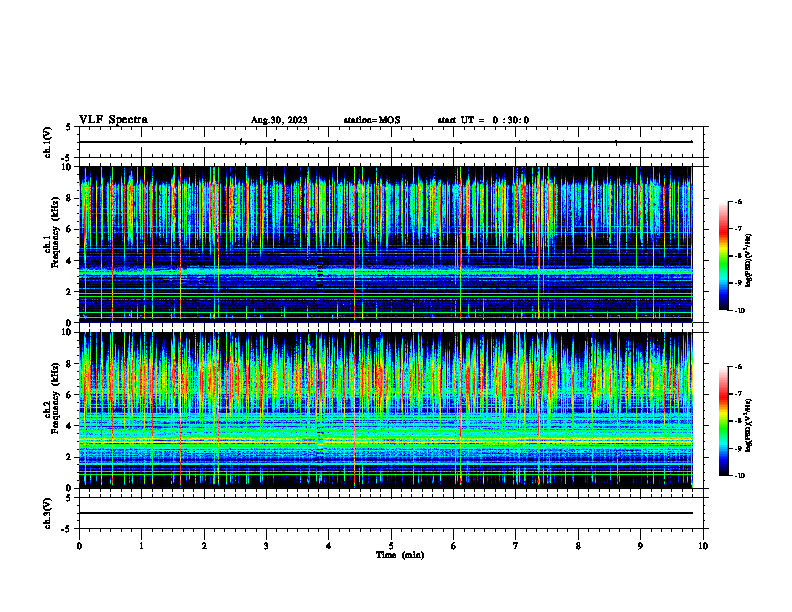The height and width of the screenshot is (612, 792).
Task: Click the time axis tick label "7"
Action: [x=516, y=546]
